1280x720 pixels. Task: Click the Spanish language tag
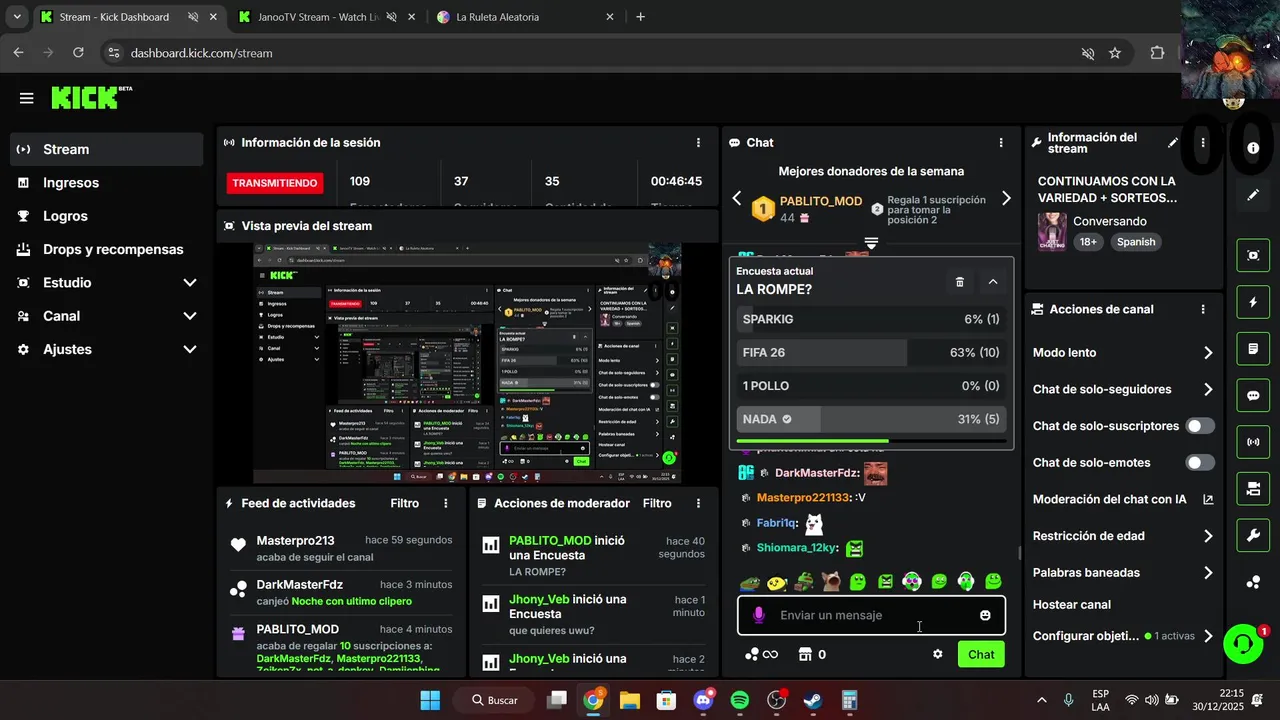pos(1136,242)
